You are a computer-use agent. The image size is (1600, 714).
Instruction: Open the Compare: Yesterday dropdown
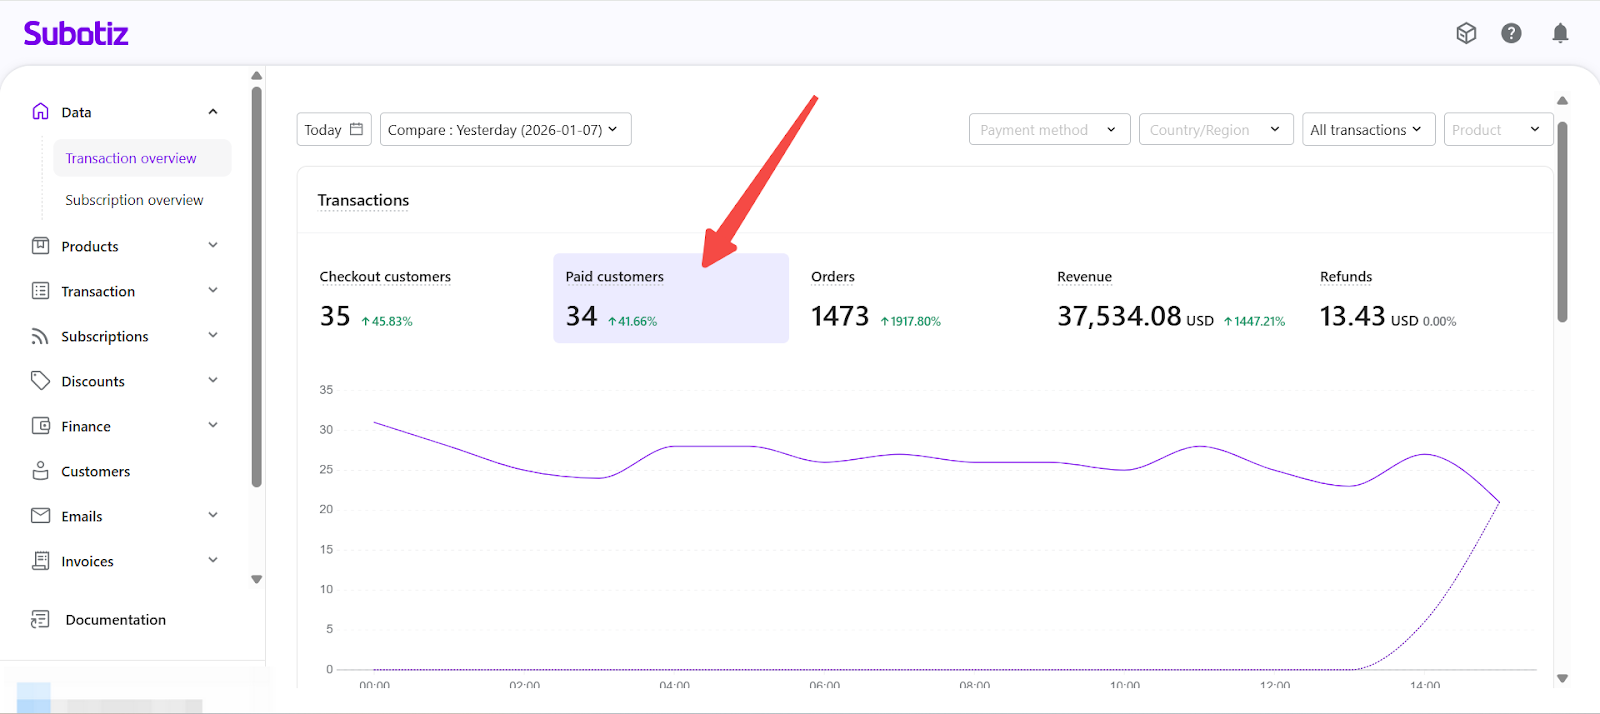504,130
